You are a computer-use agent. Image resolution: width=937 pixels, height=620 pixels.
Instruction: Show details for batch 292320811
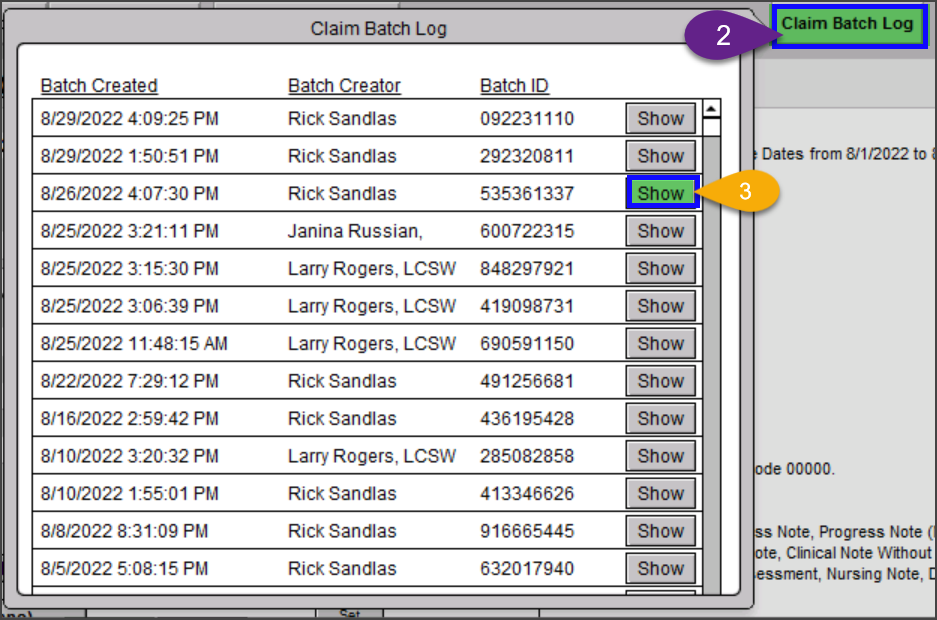(x=660, y=155)
